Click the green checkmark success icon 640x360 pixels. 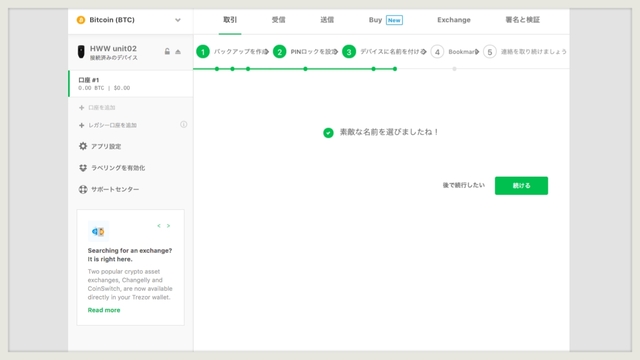click(328, 133)
